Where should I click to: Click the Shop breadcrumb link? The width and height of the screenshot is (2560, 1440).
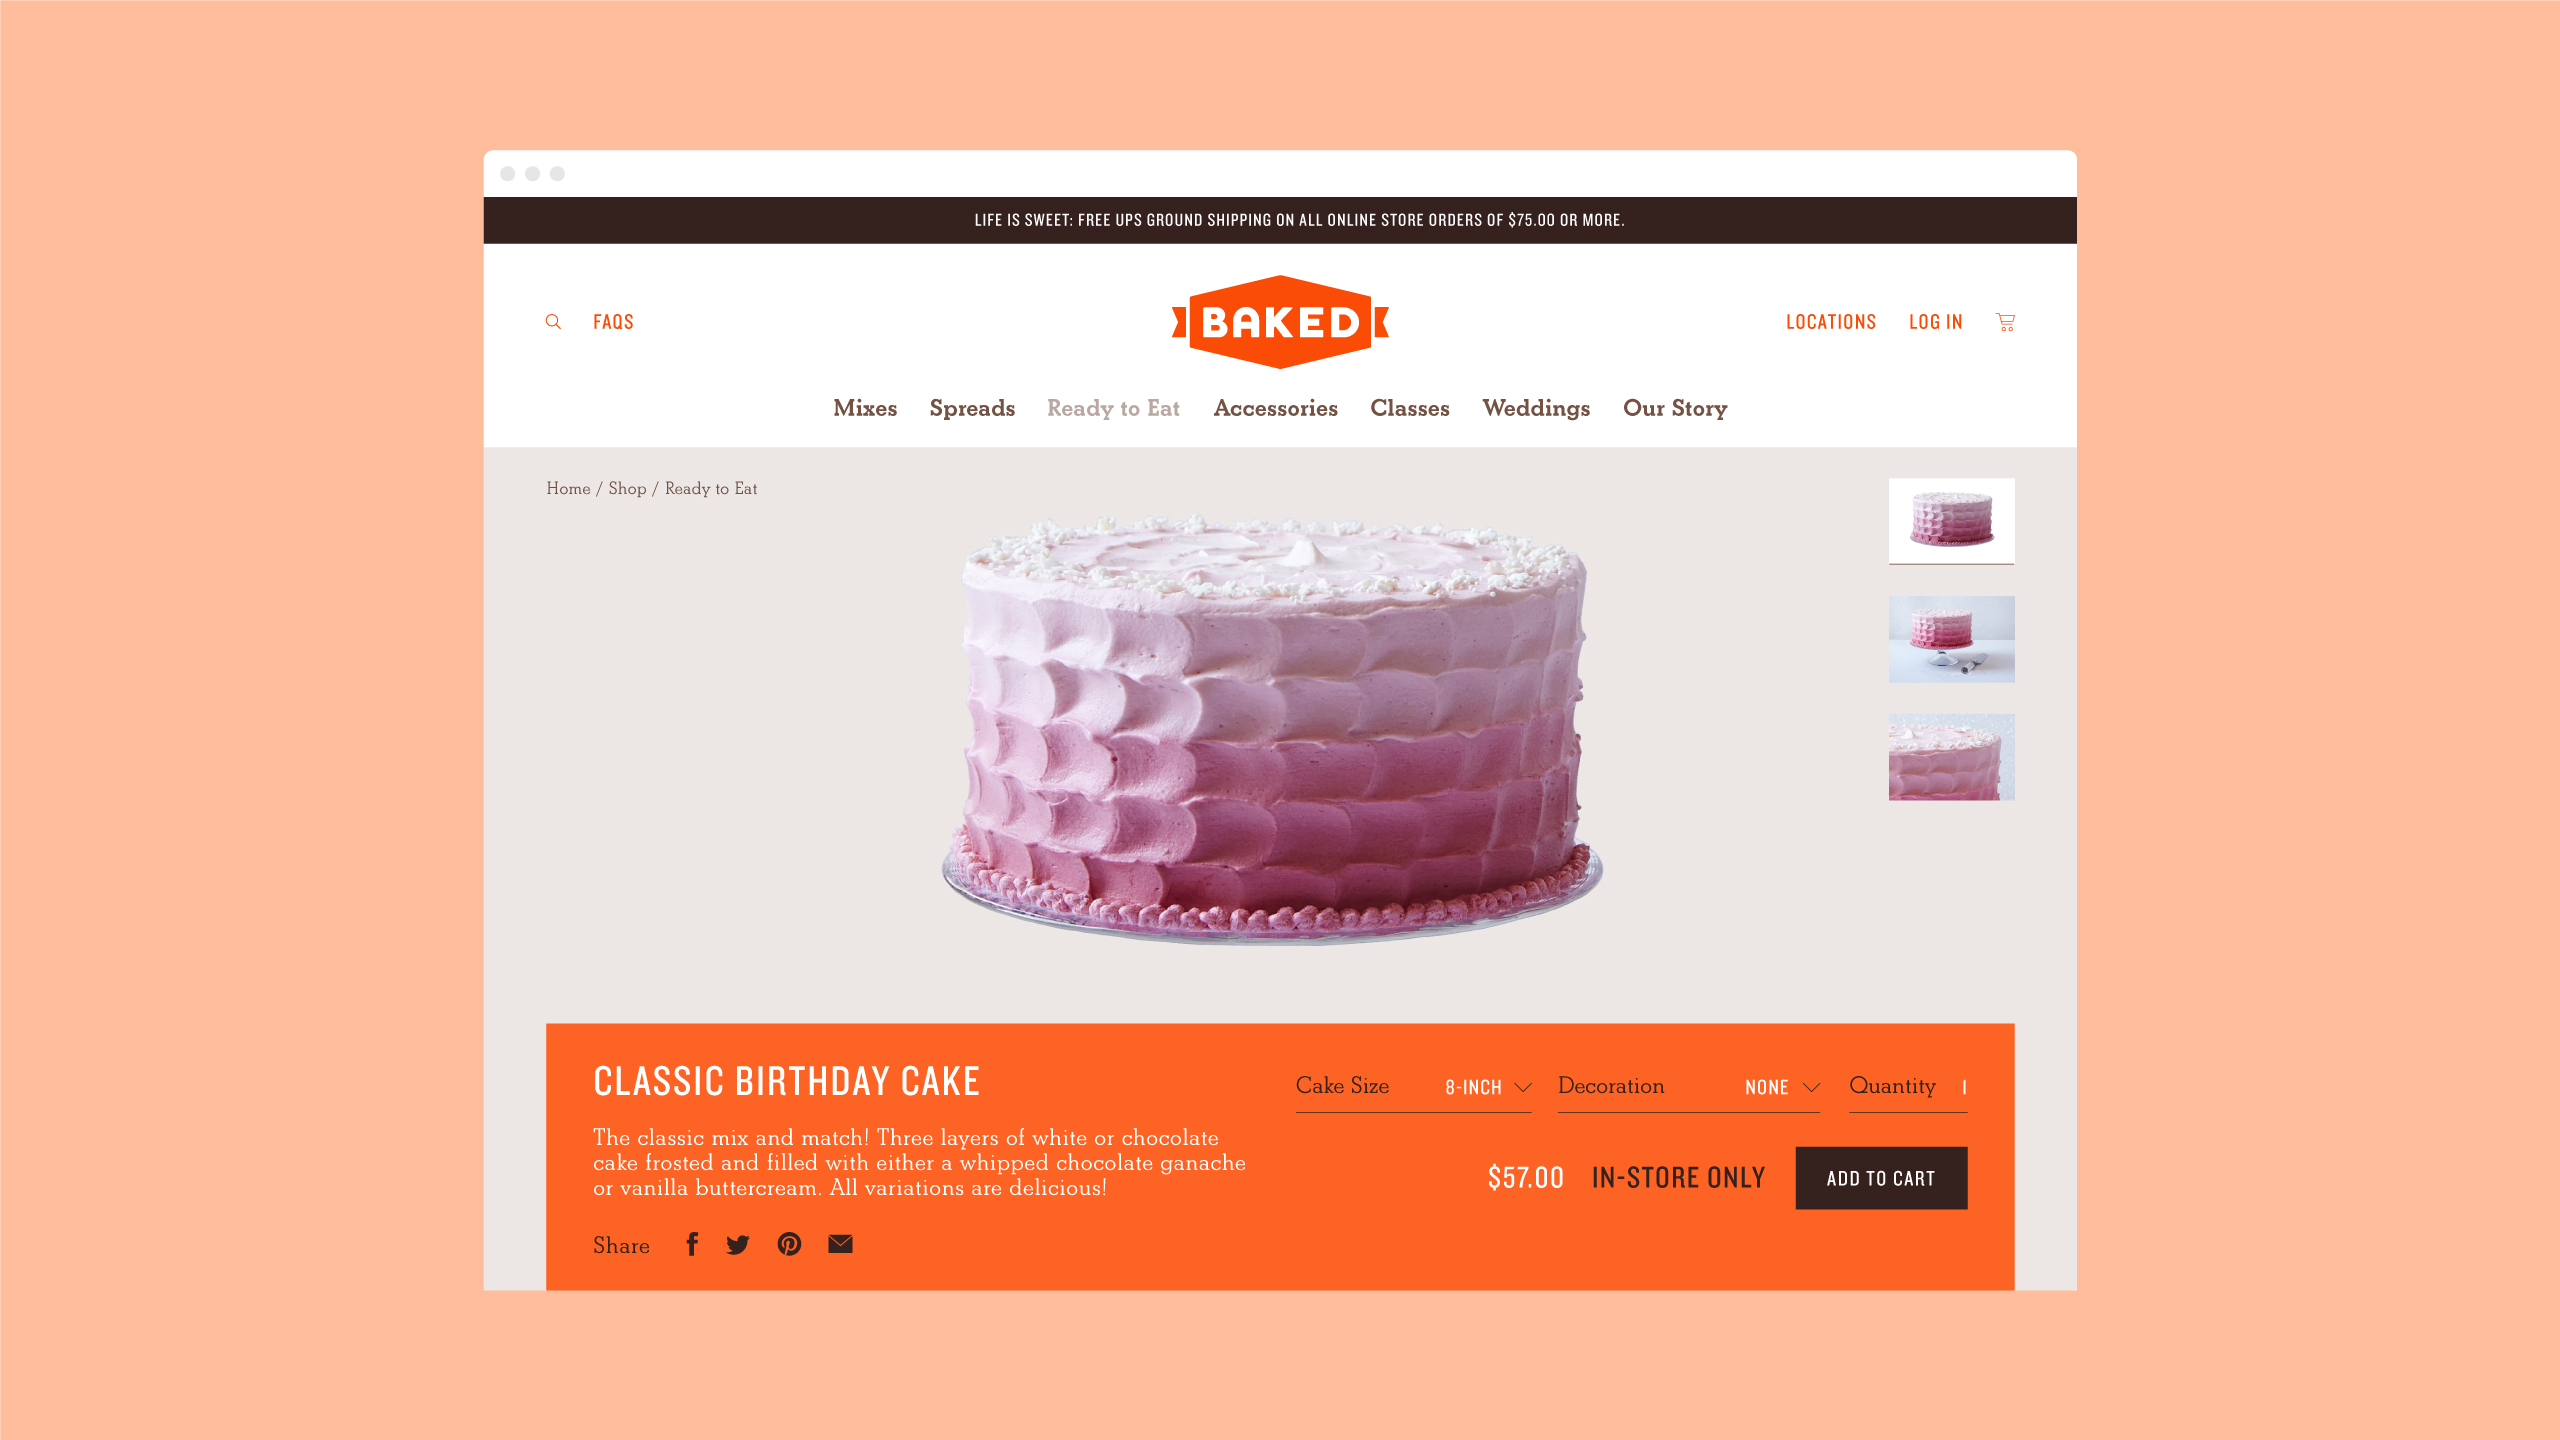(x=627, y=488)
